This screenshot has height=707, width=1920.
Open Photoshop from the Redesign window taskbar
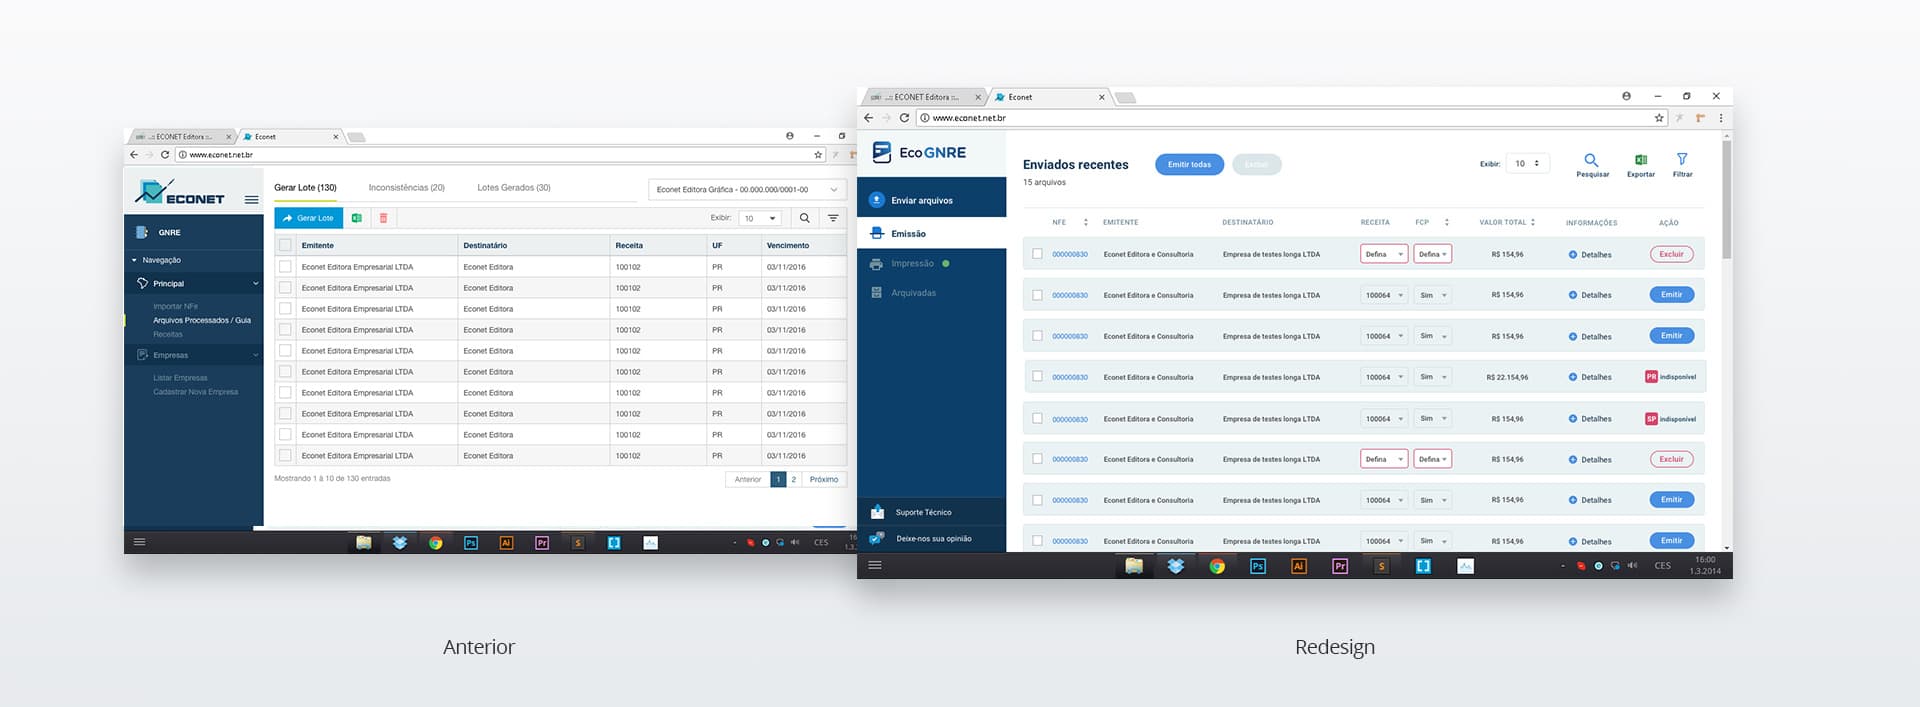point(1258,566)
